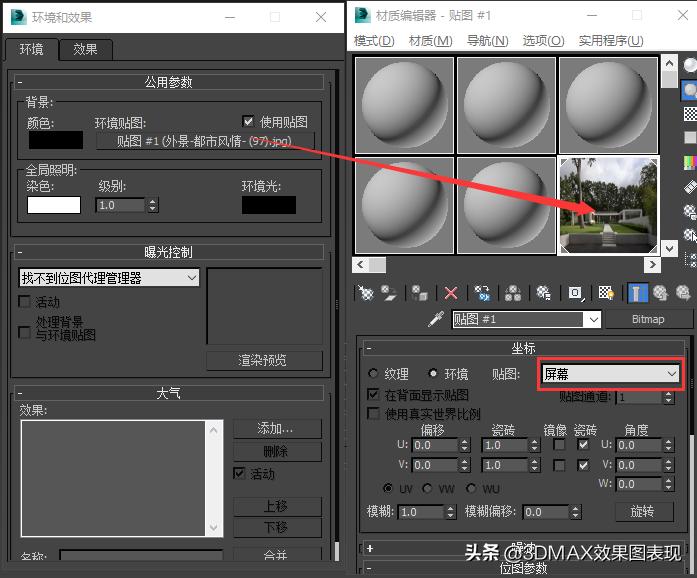This screenshot has width=697, height=578.
Task: Enable 活动 checkbox under exposure control
Action: click(x=24, y=301)
